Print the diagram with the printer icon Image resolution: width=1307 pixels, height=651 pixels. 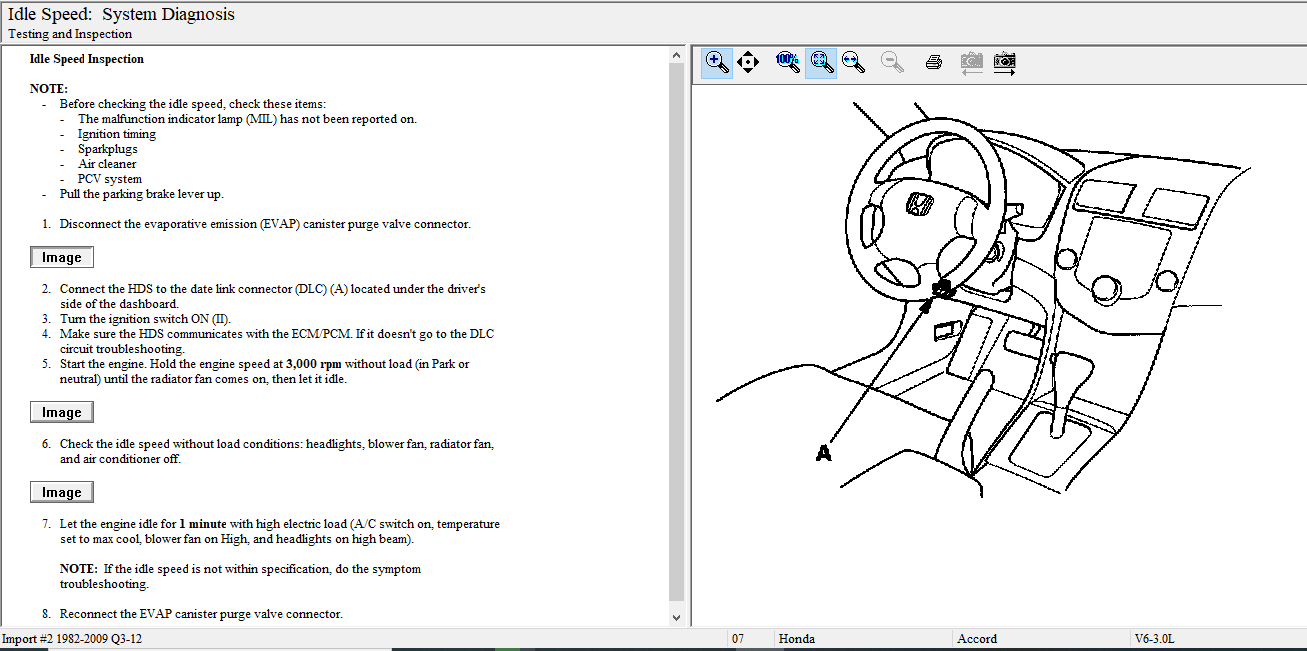(x=934, y=62)
